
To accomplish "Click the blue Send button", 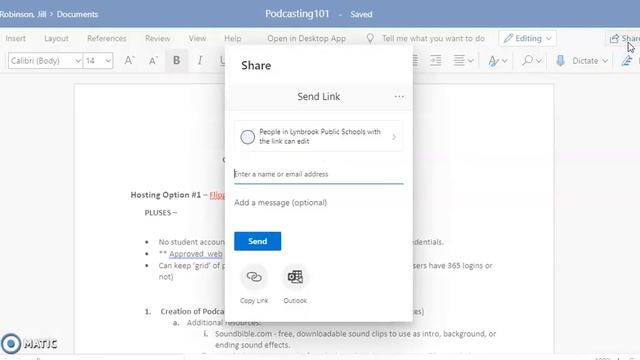I will [x=258, y=241].
